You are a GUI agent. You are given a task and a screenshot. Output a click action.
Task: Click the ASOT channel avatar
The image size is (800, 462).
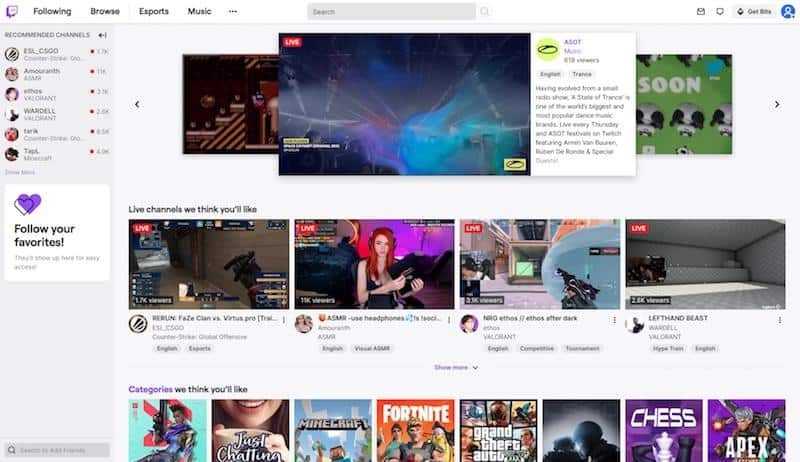tap(547, 50)
